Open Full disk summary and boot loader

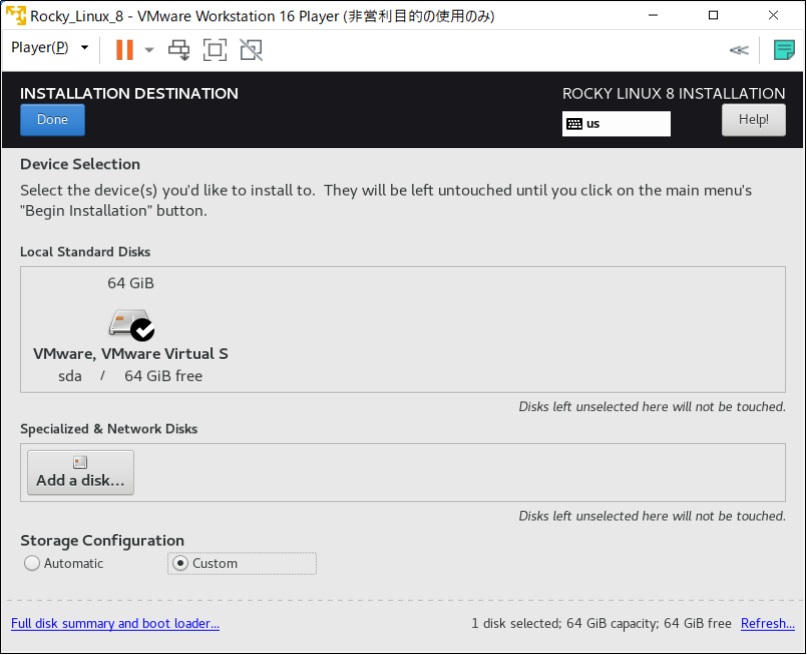pyautogui.click(x=114, y=623)
